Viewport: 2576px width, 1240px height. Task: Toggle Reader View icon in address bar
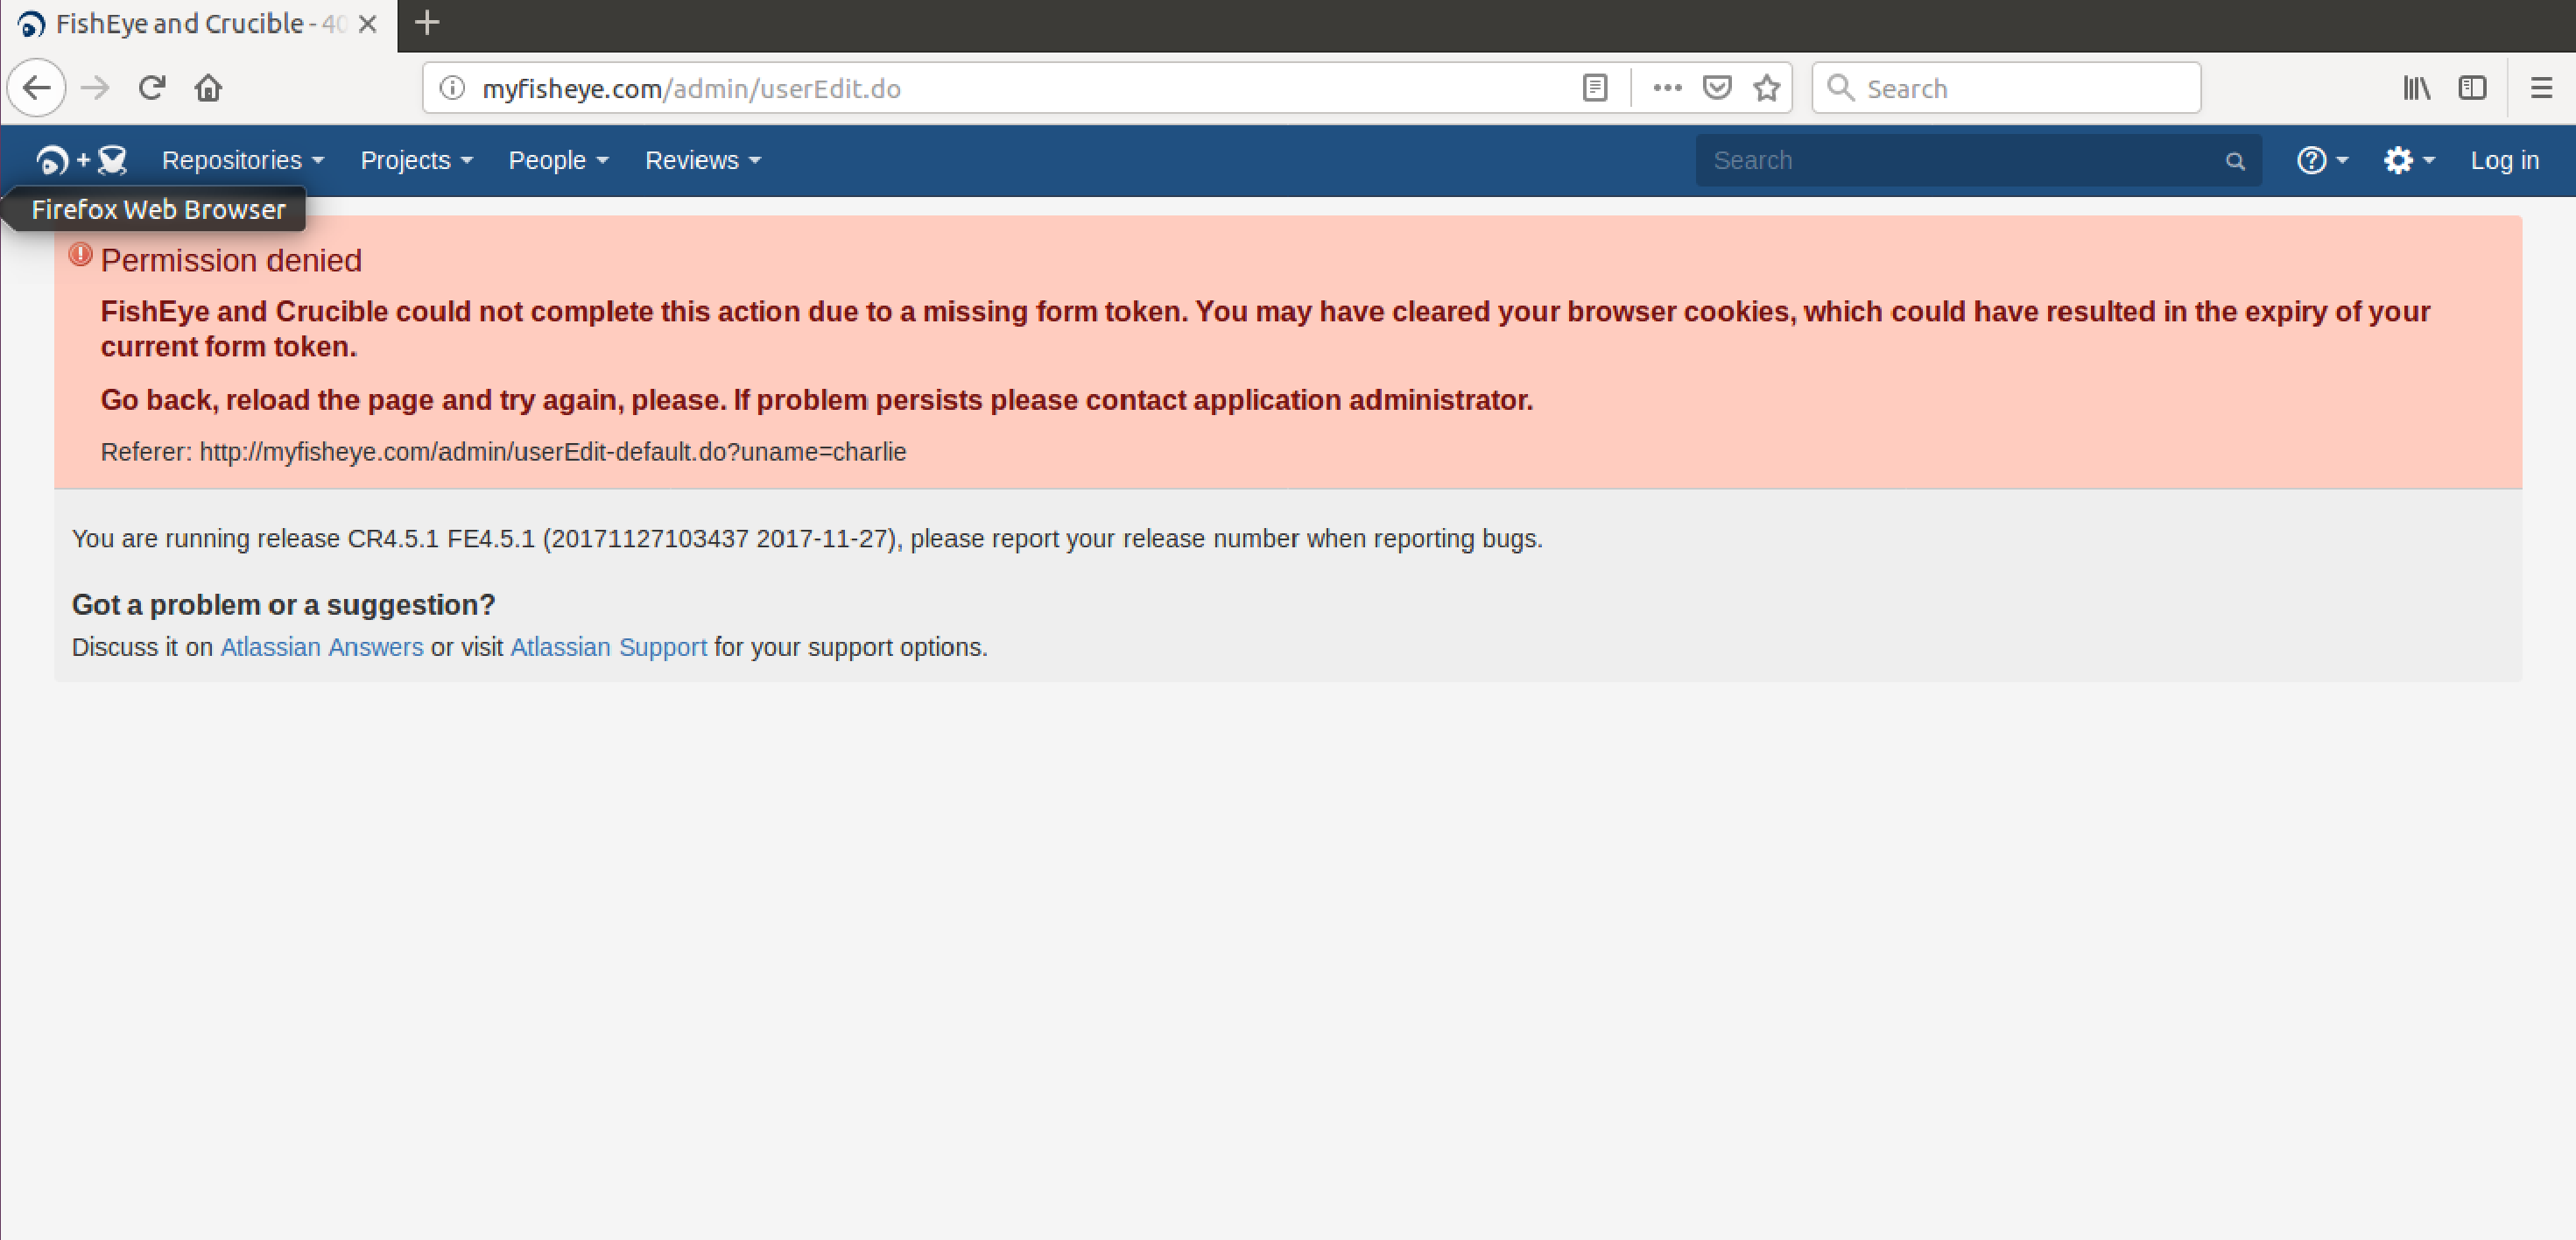point(1595,88)
